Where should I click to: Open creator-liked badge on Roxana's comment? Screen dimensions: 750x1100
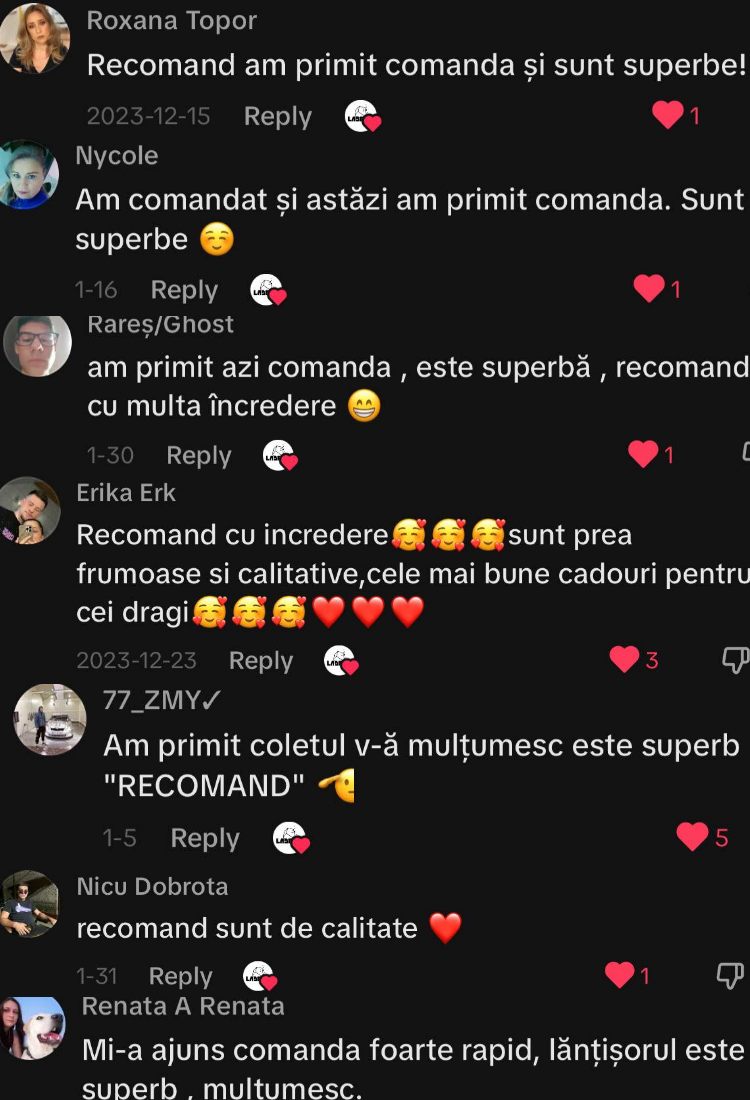click(363, 116)
